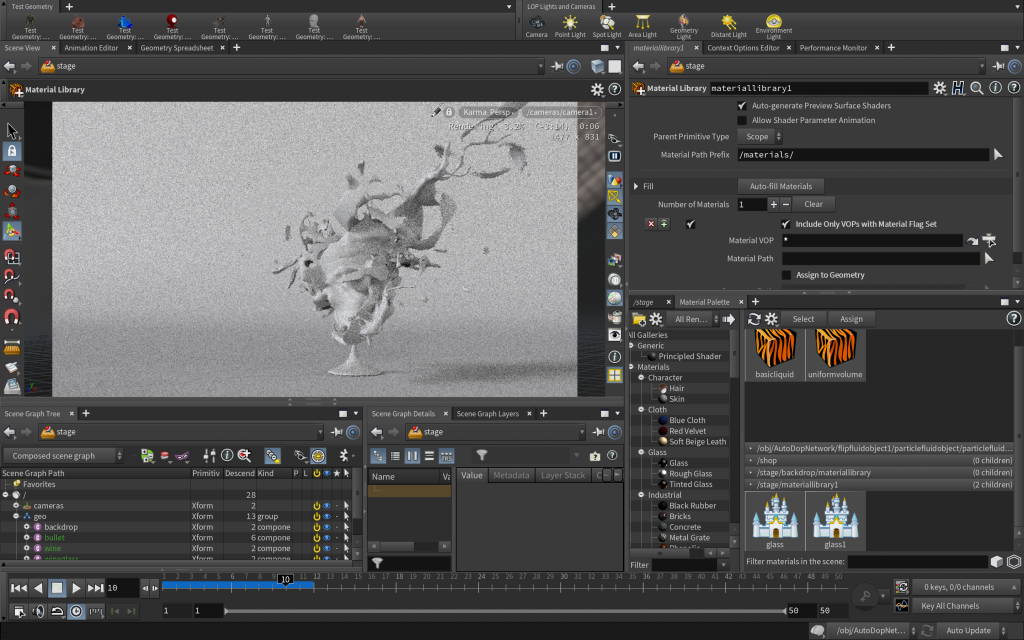Toggle Auto-generate Preview Surface Shaders checkbox
The width and height of the screenshot is (1024, 640).
tap(742, 105)
